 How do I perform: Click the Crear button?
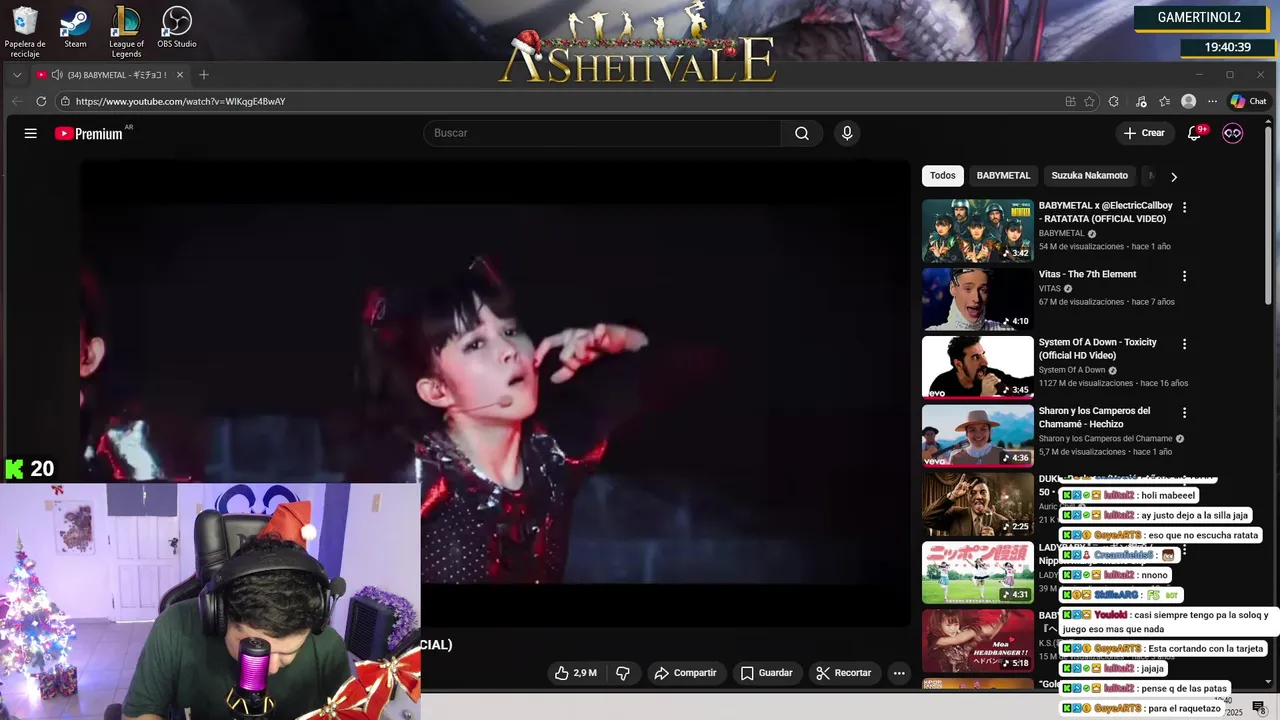pos(1144,133)
